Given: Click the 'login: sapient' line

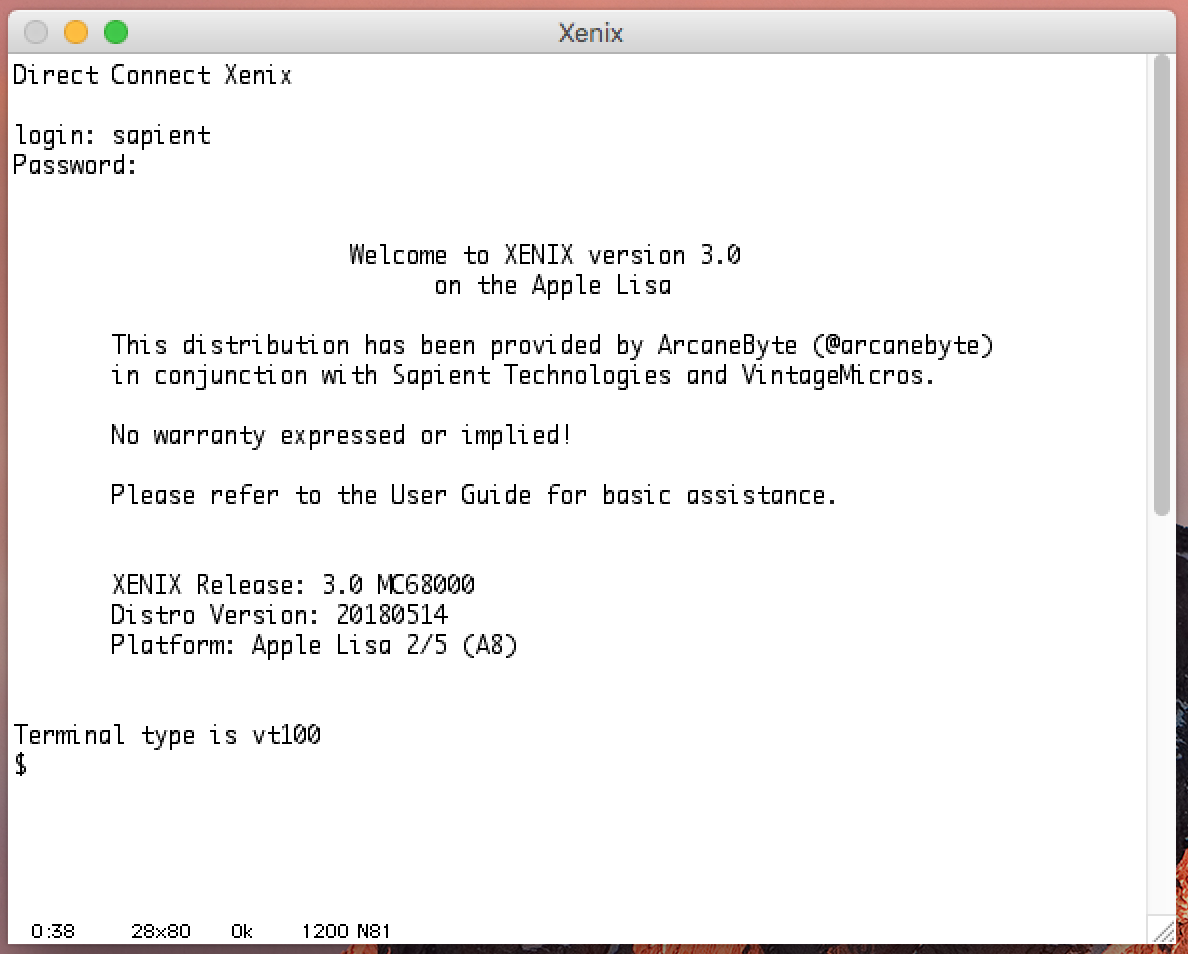Looking at the screenshot, I should coord(112,136).
